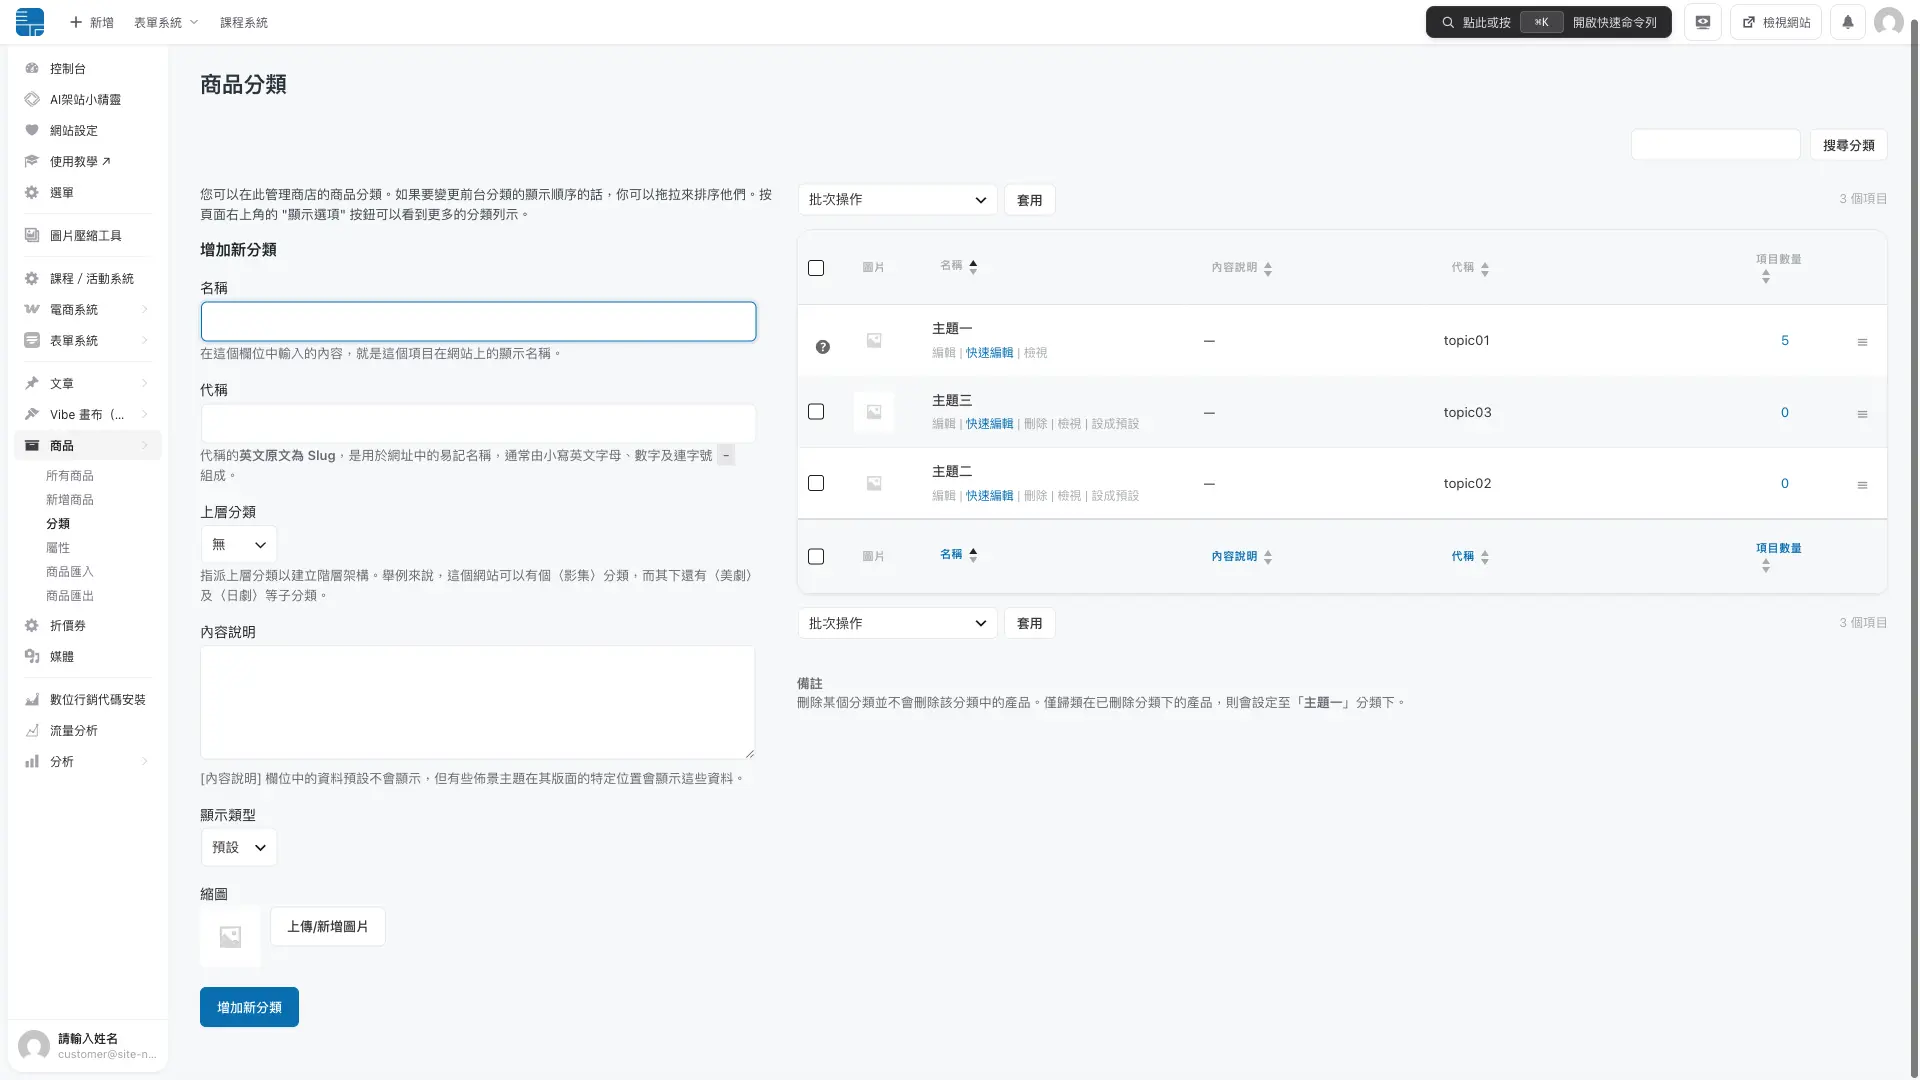1920x1080 pixels.
Task: Click the AI架站小精靈 icon
Action: coord(32,100)
